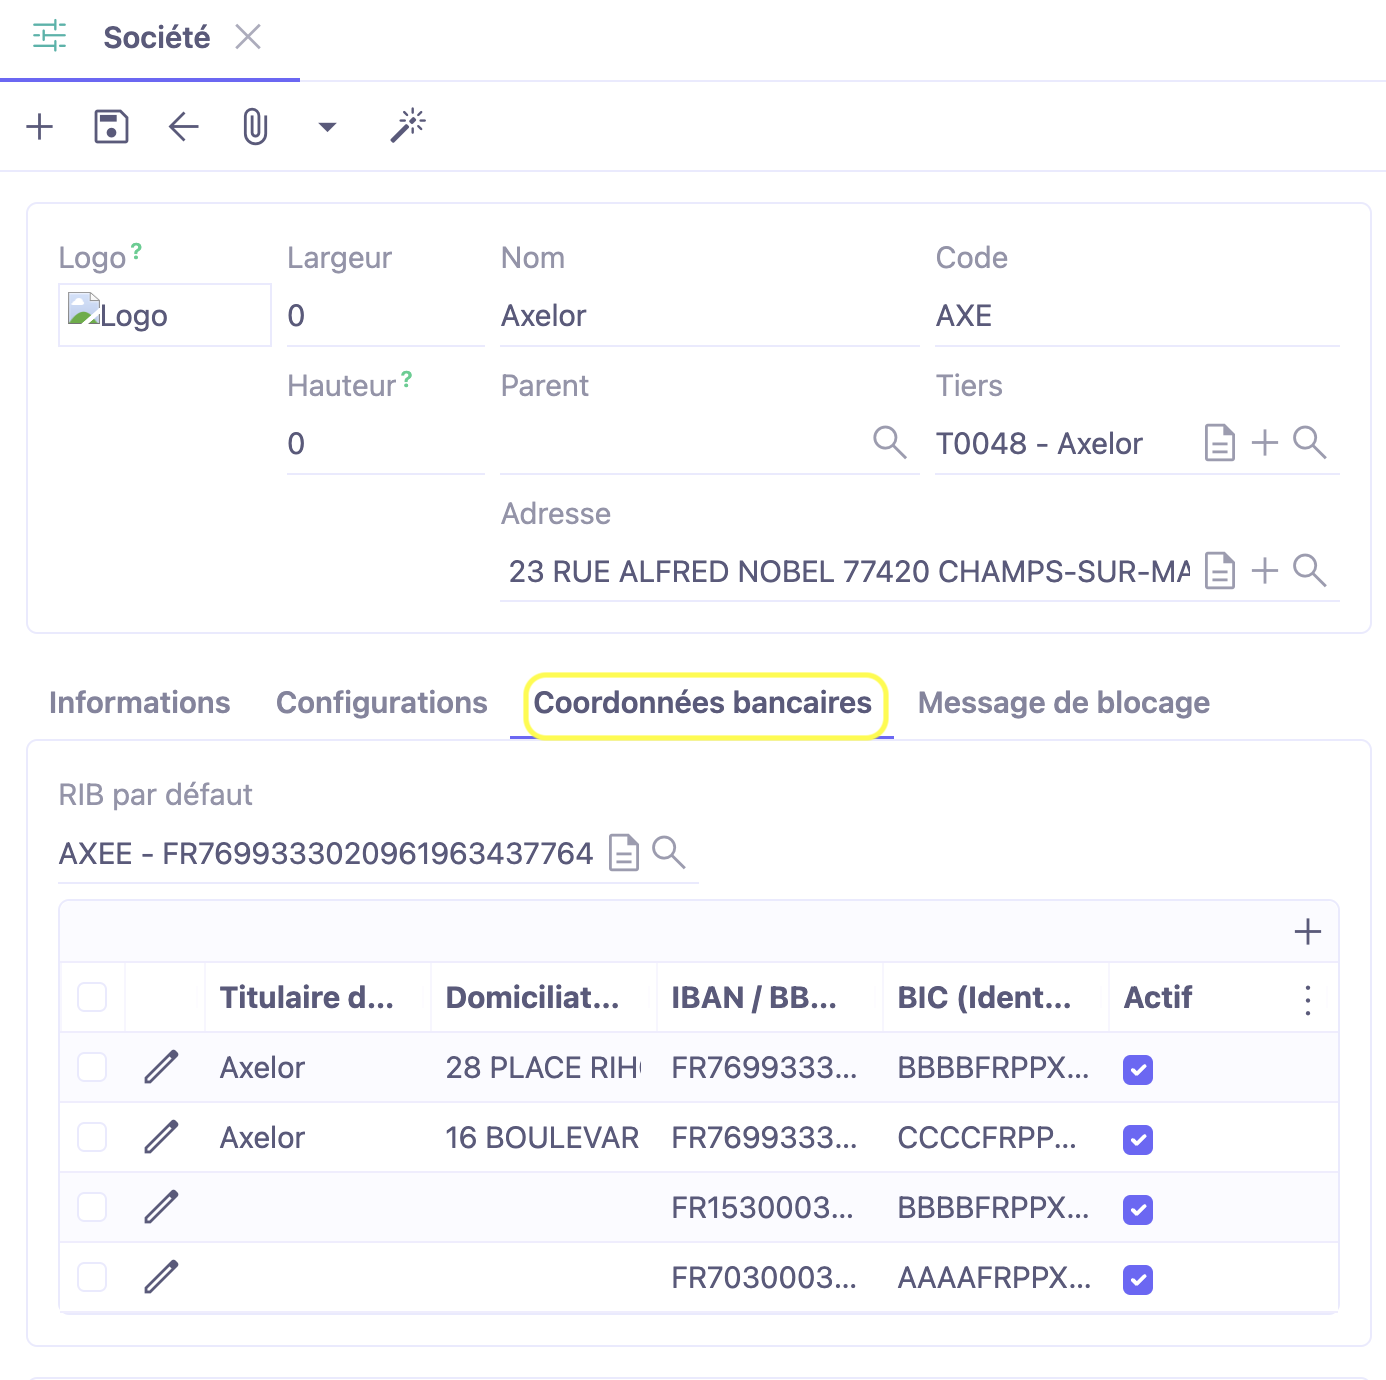Click the Logo image placeholder
The width and height of the screenshot is (1386, 1380).
pos(165,315)
